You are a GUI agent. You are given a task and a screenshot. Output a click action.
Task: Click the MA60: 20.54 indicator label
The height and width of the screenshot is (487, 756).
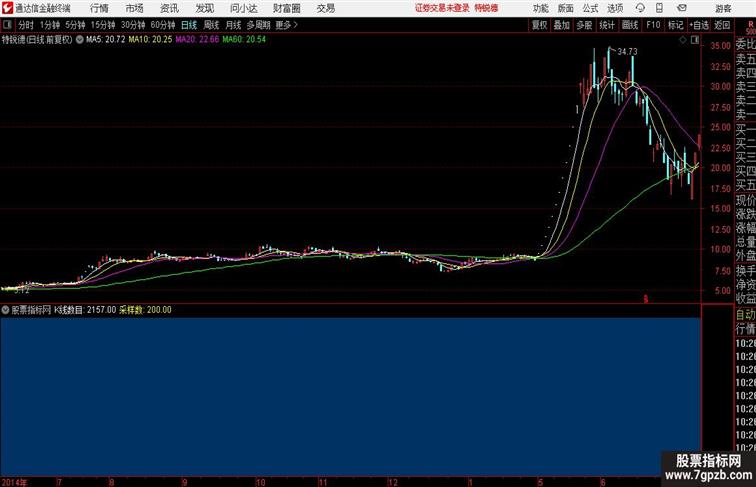[244, 40]
